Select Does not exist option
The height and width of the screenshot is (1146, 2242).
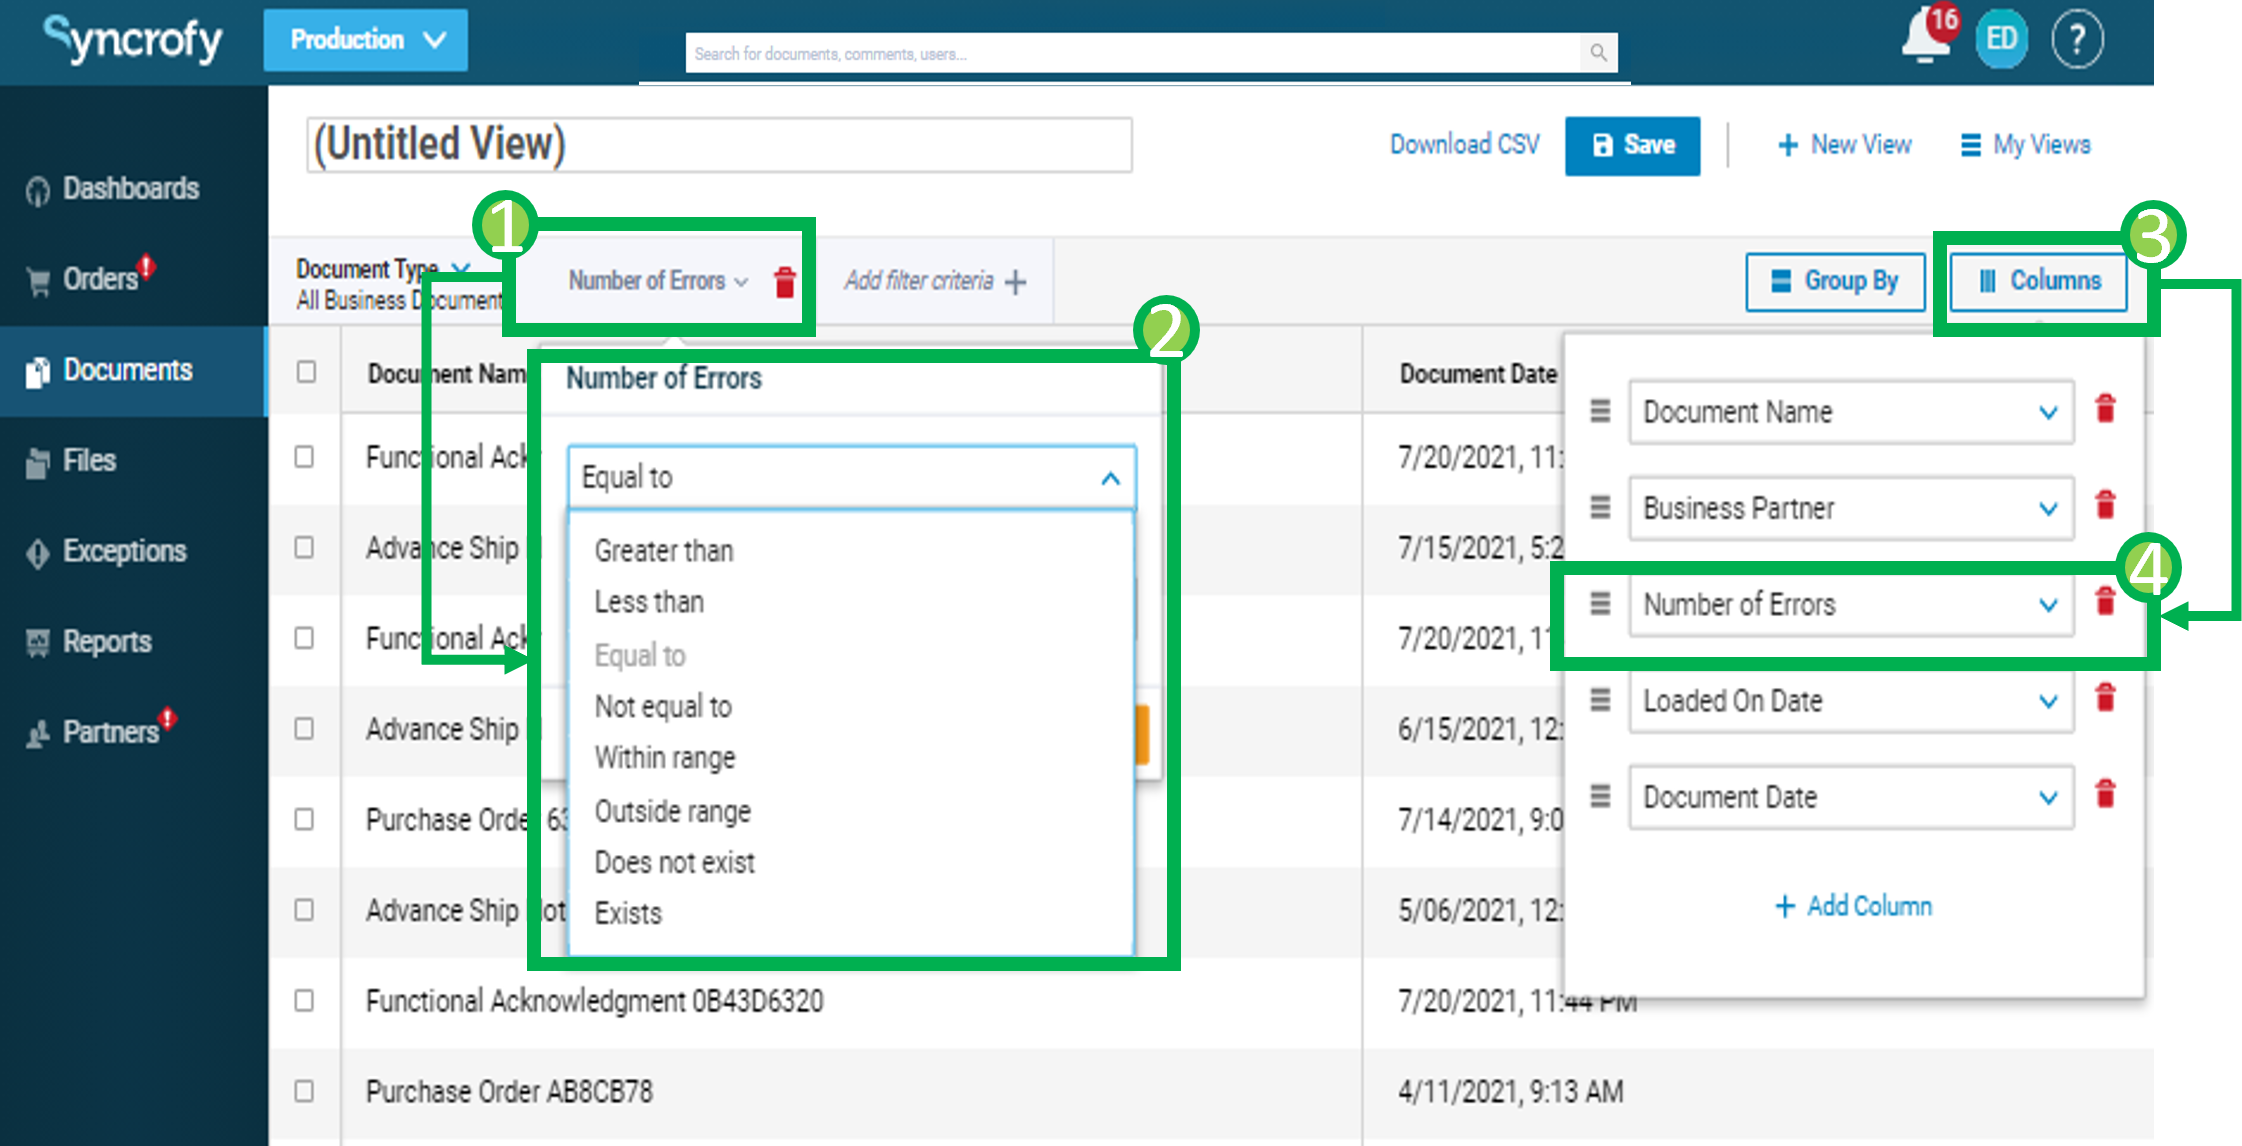coord(675,862)
